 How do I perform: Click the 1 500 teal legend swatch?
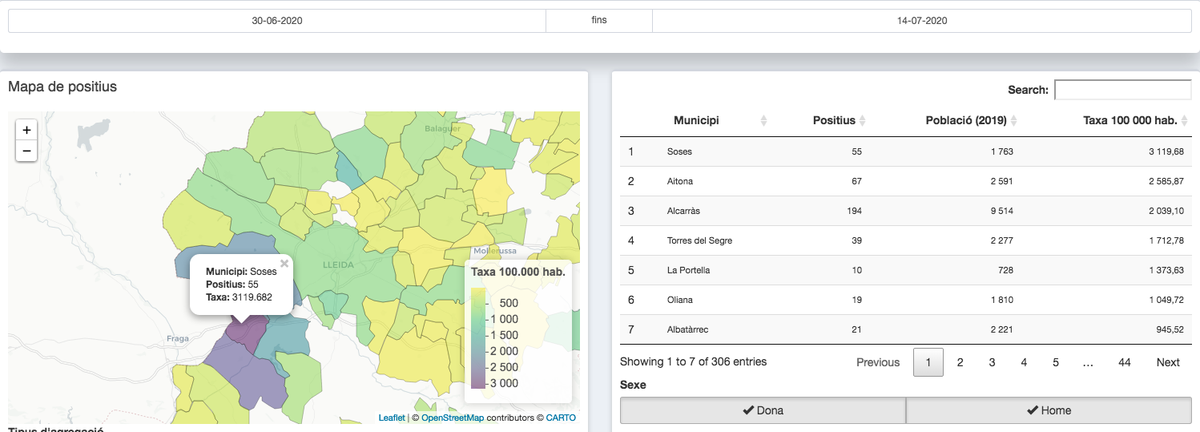(477, 334)
